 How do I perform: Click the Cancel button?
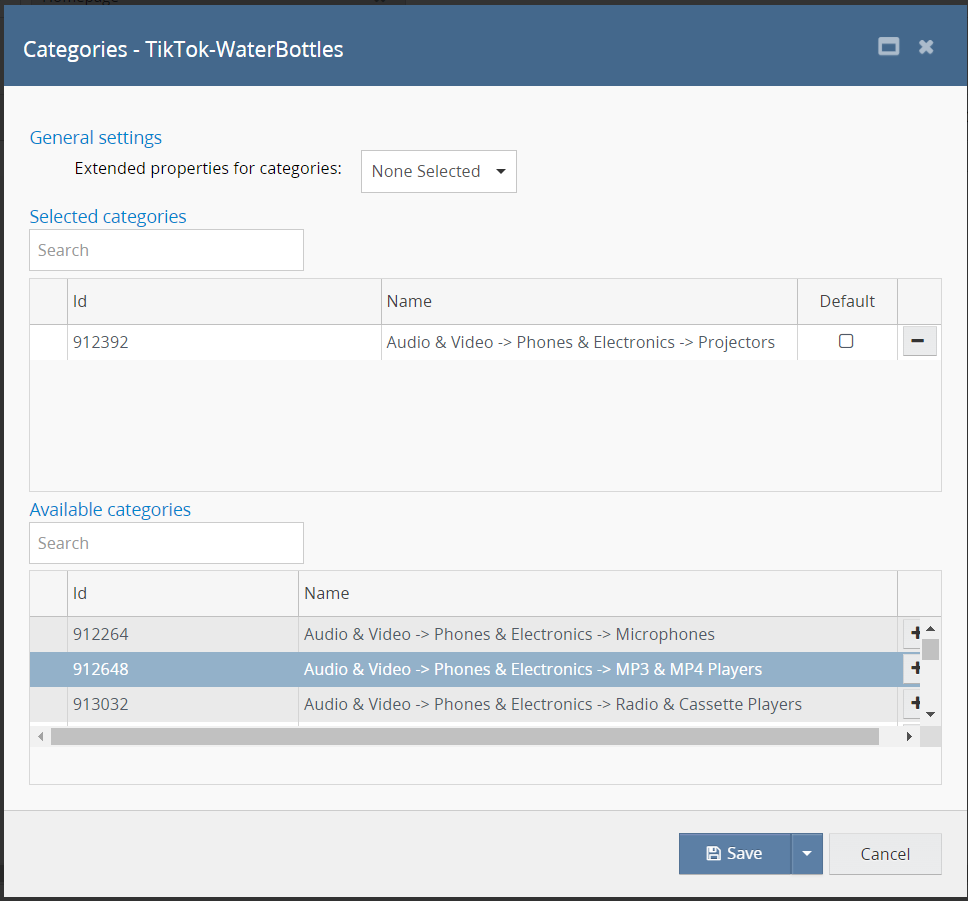click(885, 854)
